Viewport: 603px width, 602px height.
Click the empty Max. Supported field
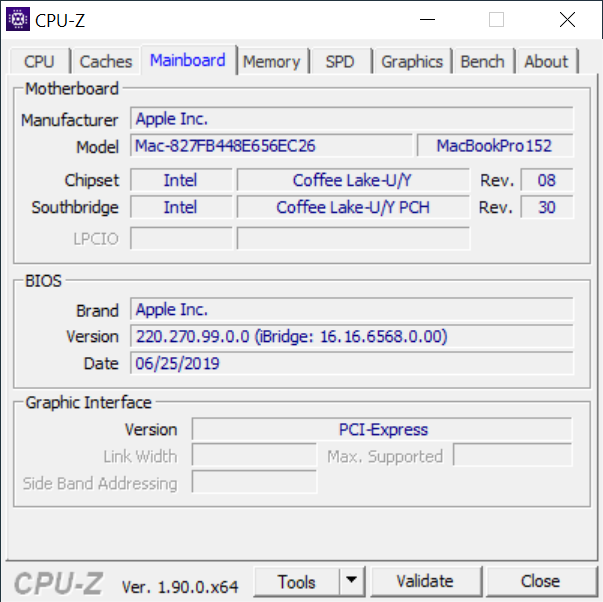pyautogui.click(x=513, y=455)
